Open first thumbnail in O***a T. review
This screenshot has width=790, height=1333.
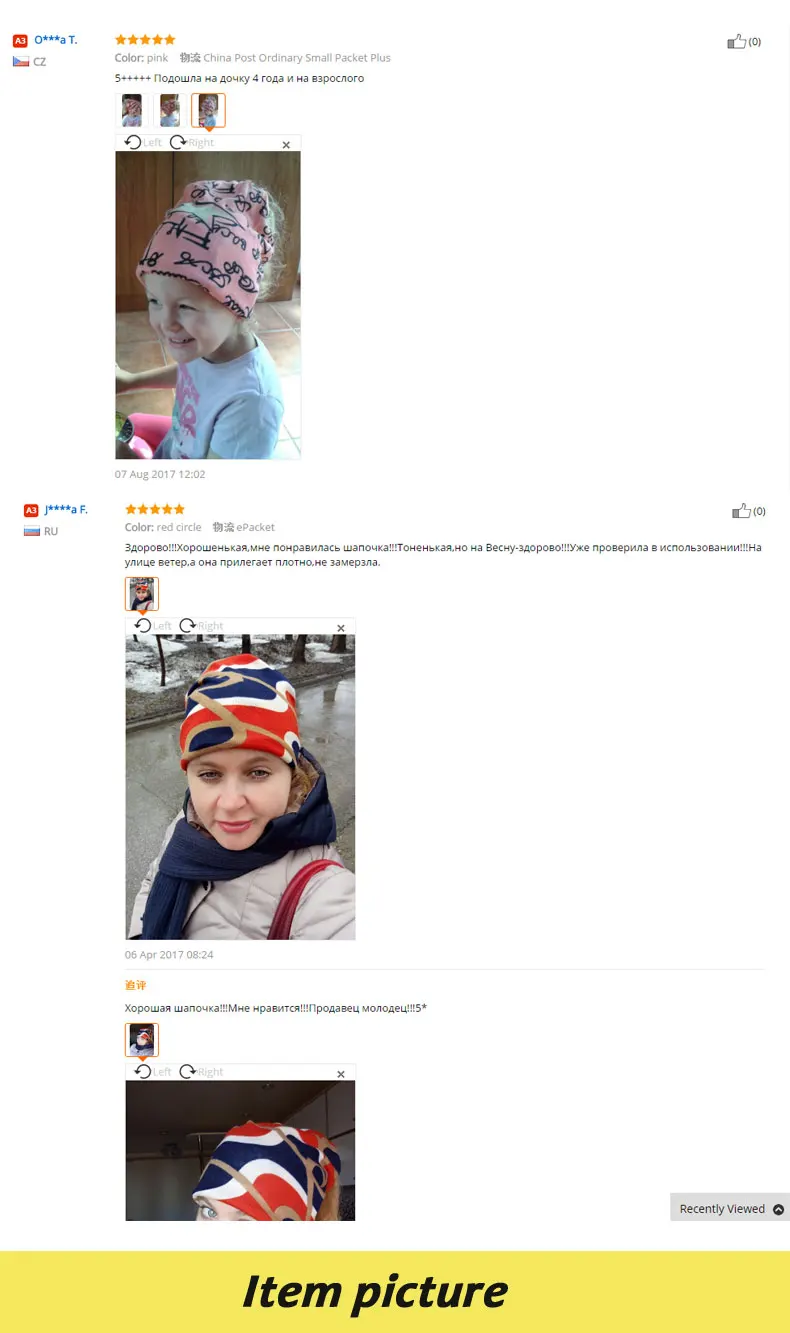pos(132,110)
